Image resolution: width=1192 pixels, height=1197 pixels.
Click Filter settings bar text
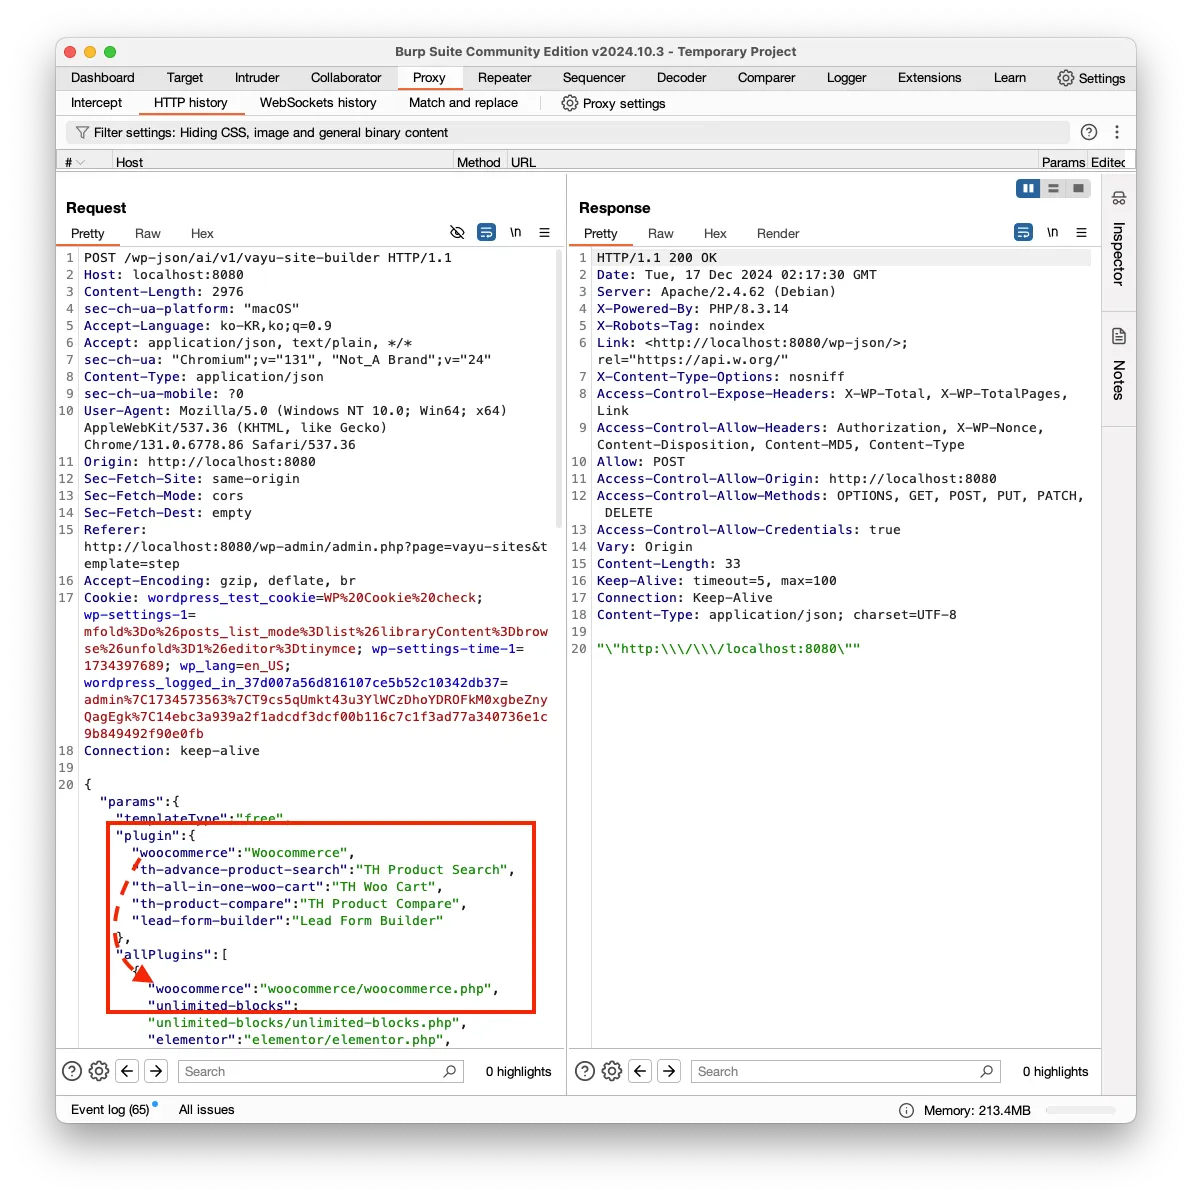tap(270, 133)
